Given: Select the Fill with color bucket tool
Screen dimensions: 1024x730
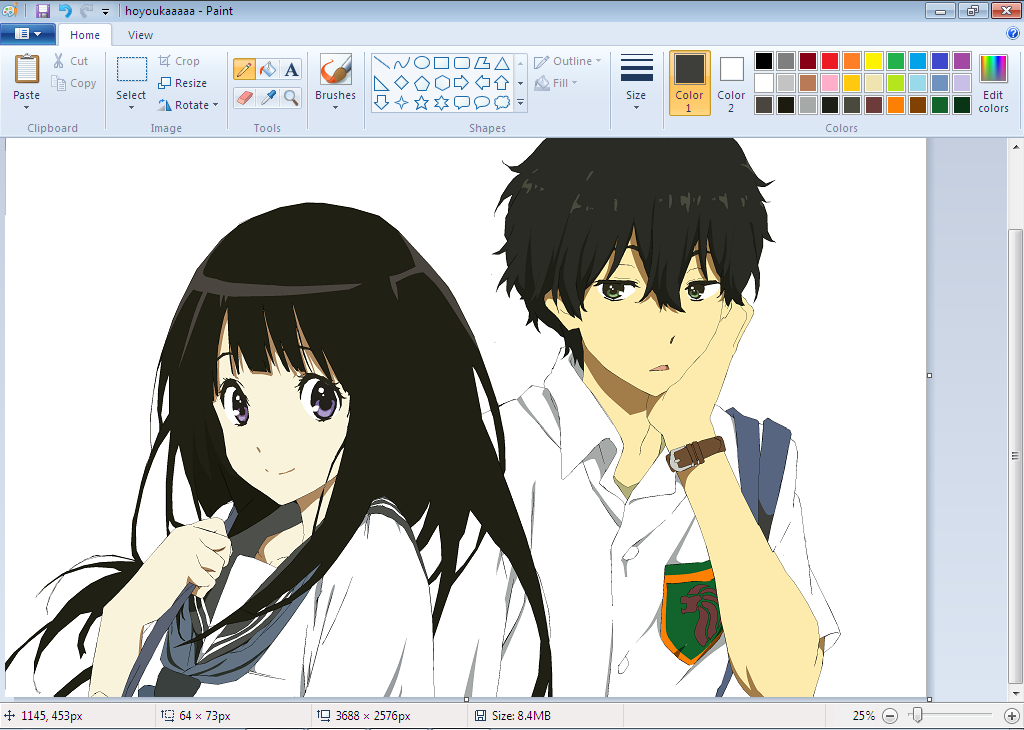Looking at the screenshot, I should (x=268, y=69).
